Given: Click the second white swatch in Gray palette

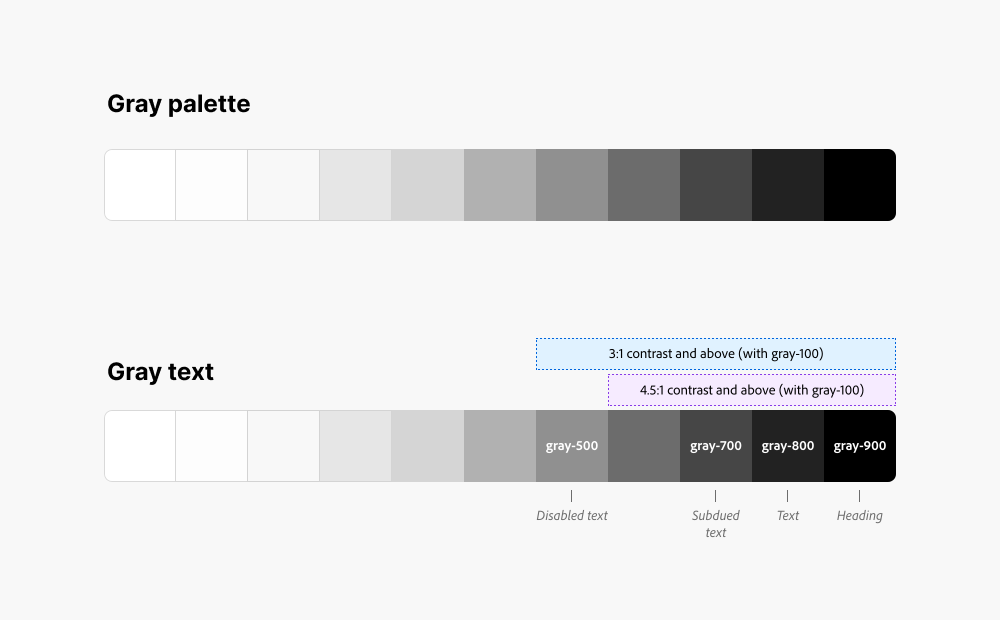Looking at the screenshot, I should (x=212, y=185).
